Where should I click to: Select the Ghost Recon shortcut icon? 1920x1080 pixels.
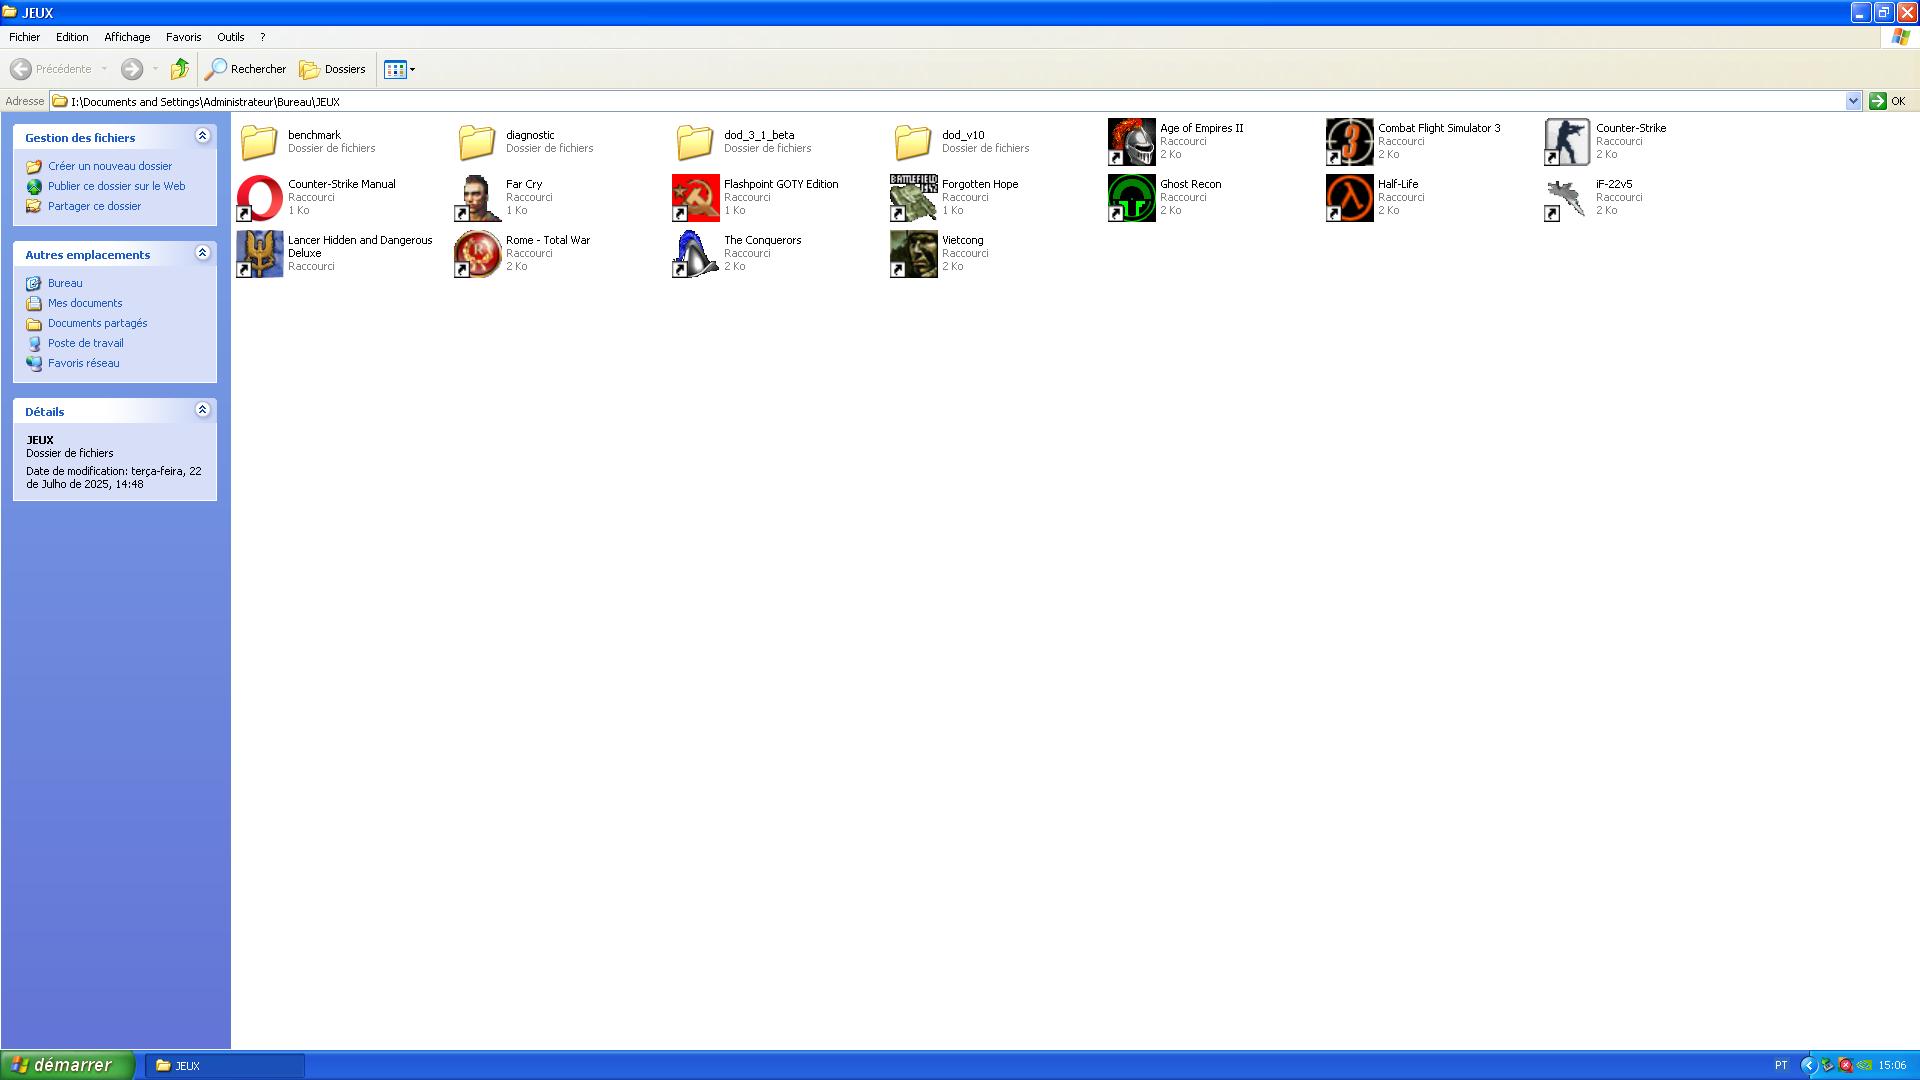1131,197
